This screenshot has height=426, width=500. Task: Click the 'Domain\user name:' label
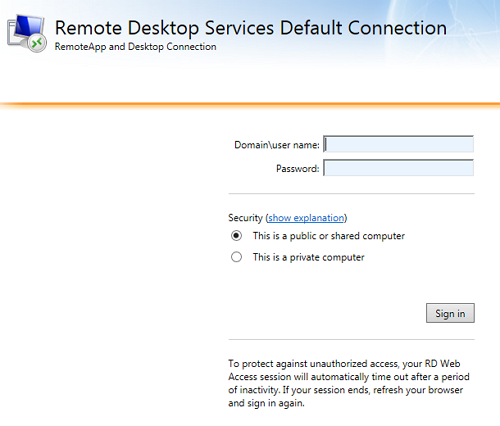(x=277, y=145)
